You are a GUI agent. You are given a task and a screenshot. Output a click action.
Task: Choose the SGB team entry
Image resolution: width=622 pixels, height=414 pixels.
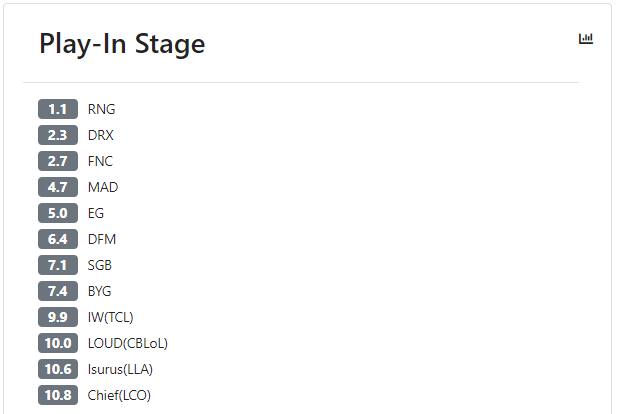click(x=100, y=265)
